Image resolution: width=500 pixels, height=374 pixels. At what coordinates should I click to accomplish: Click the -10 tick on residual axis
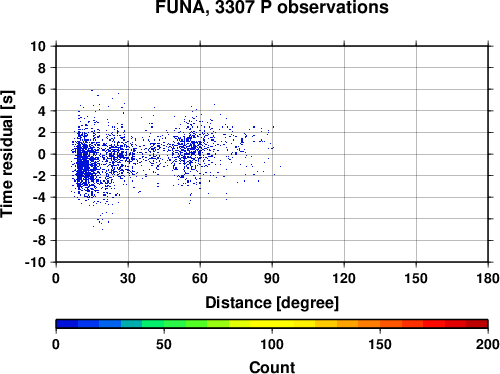pos(35,263)
